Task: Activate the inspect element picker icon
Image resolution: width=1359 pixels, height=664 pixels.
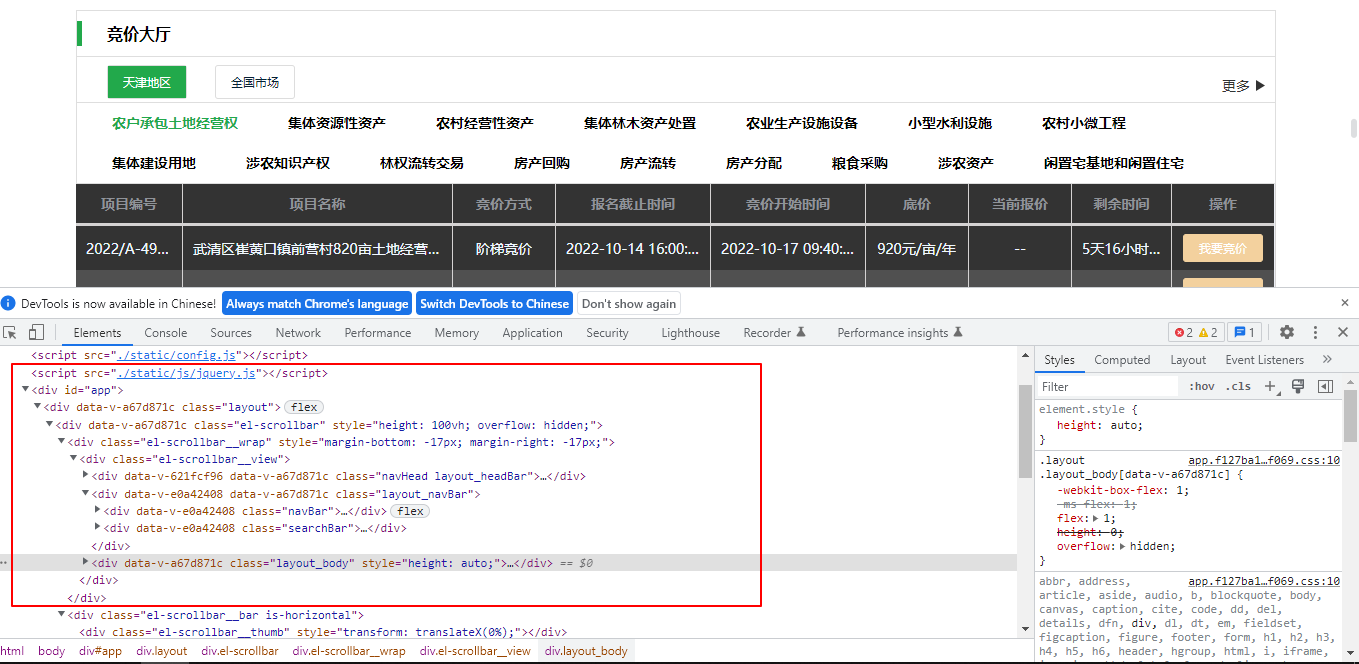Action: click(10, 333)
